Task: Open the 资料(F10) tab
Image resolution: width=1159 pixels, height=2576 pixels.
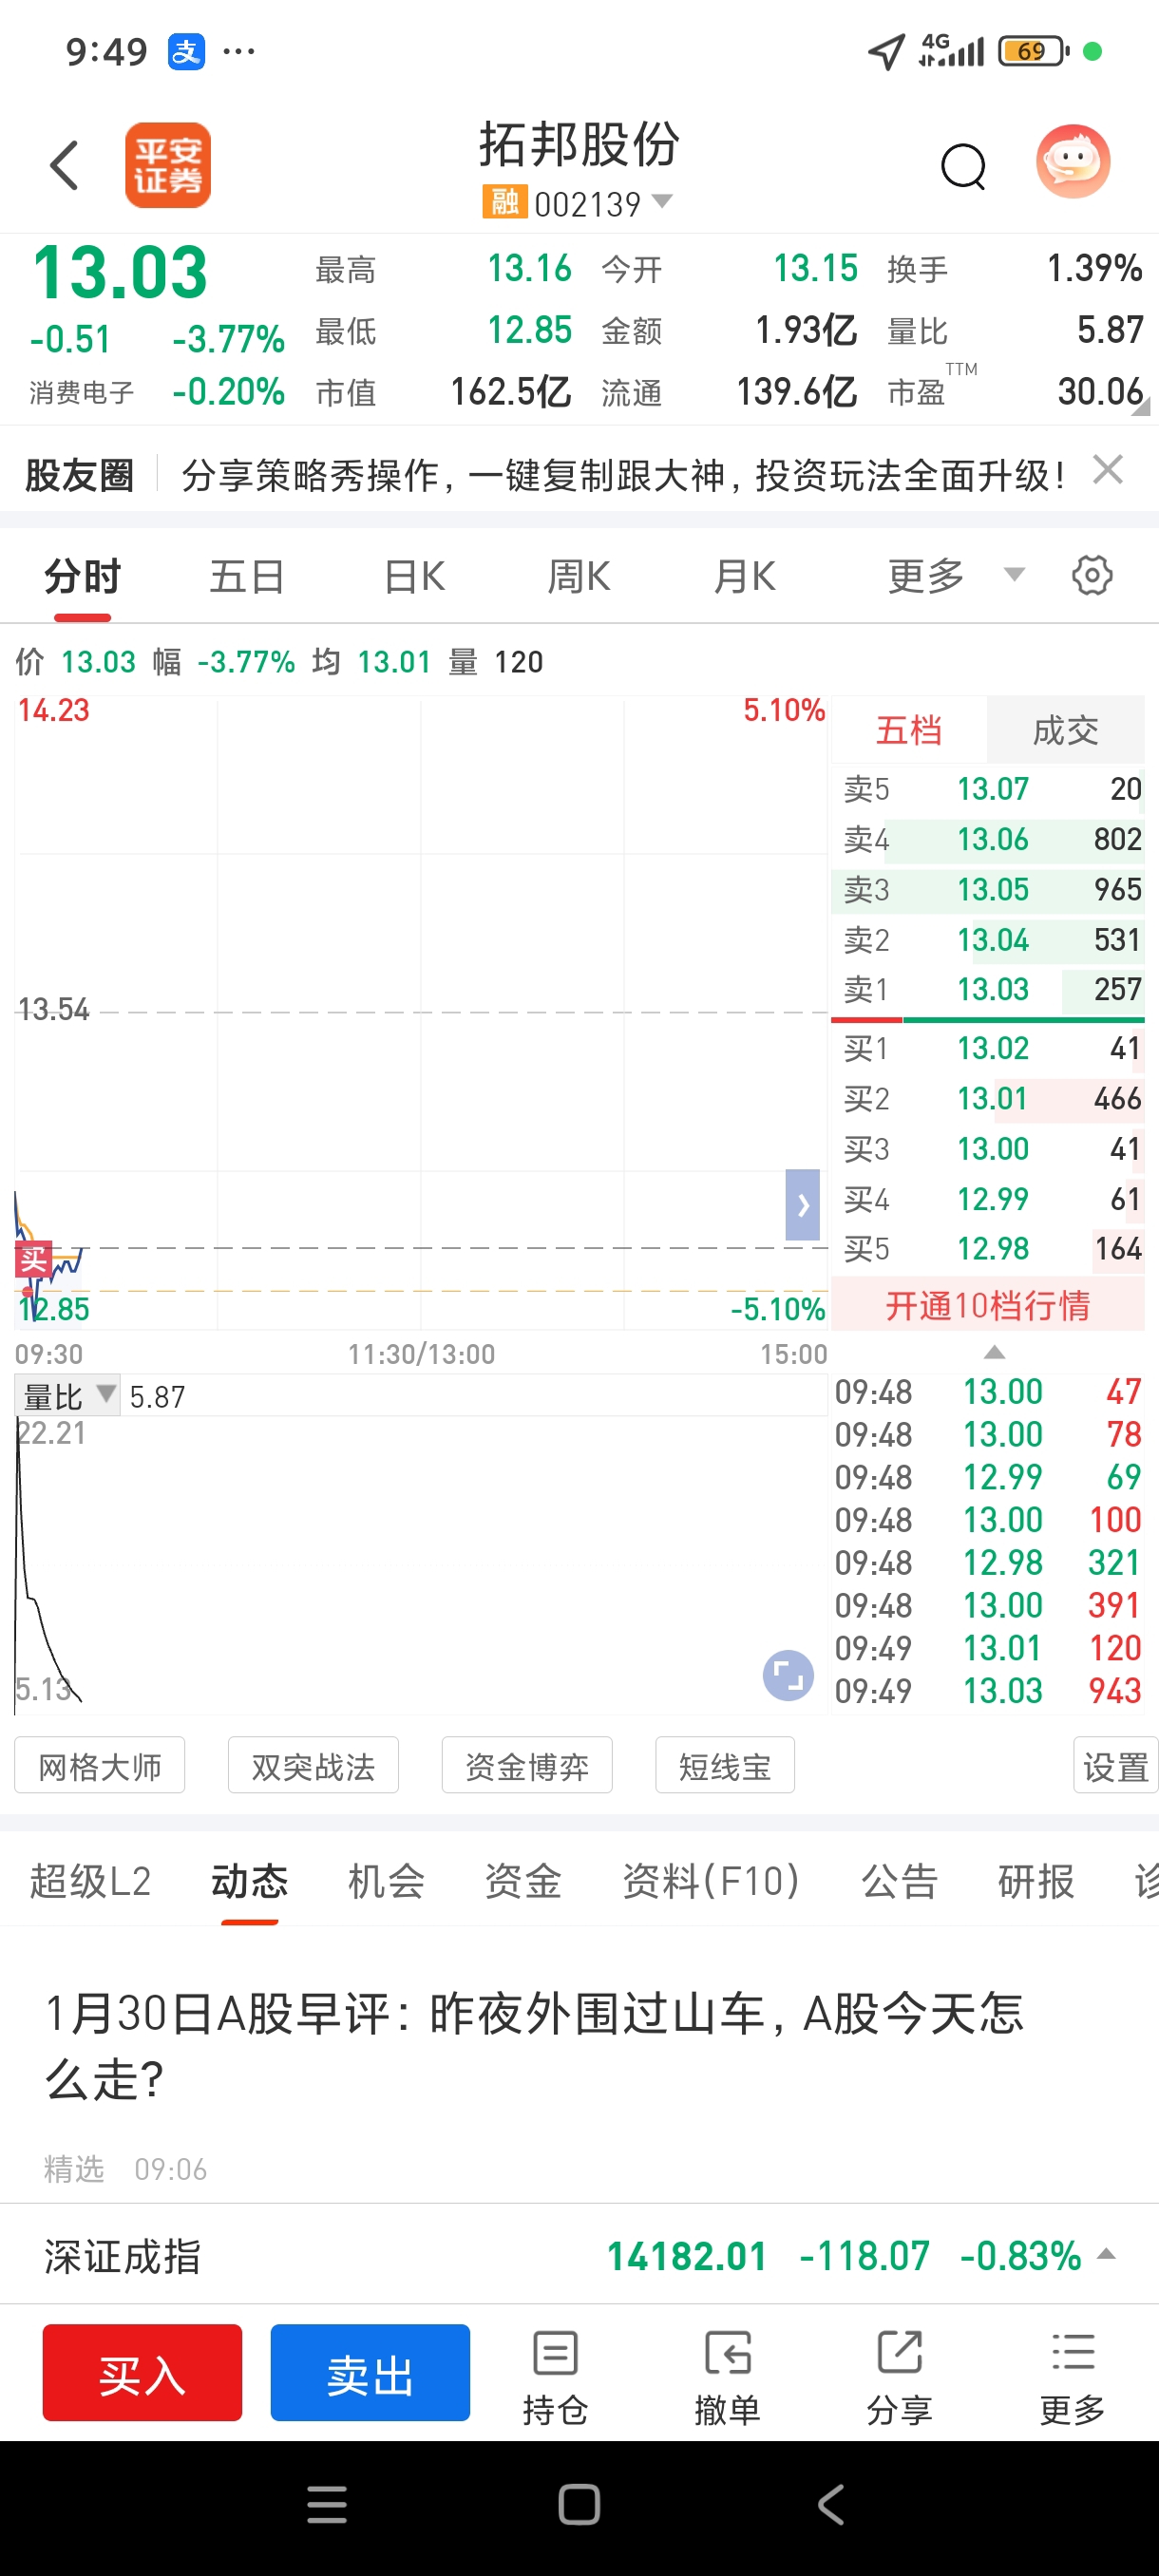Action: pos(711,1881)
